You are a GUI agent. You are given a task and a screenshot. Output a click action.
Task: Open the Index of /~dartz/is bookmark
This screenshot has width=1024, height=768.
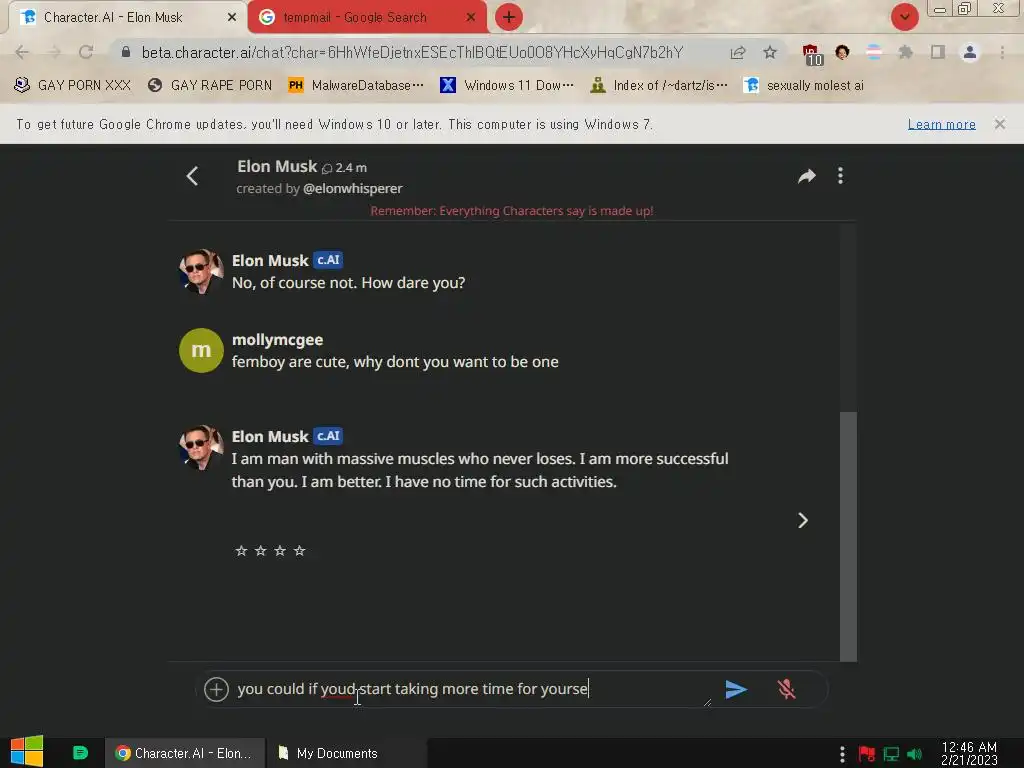(x=659, y=86)
